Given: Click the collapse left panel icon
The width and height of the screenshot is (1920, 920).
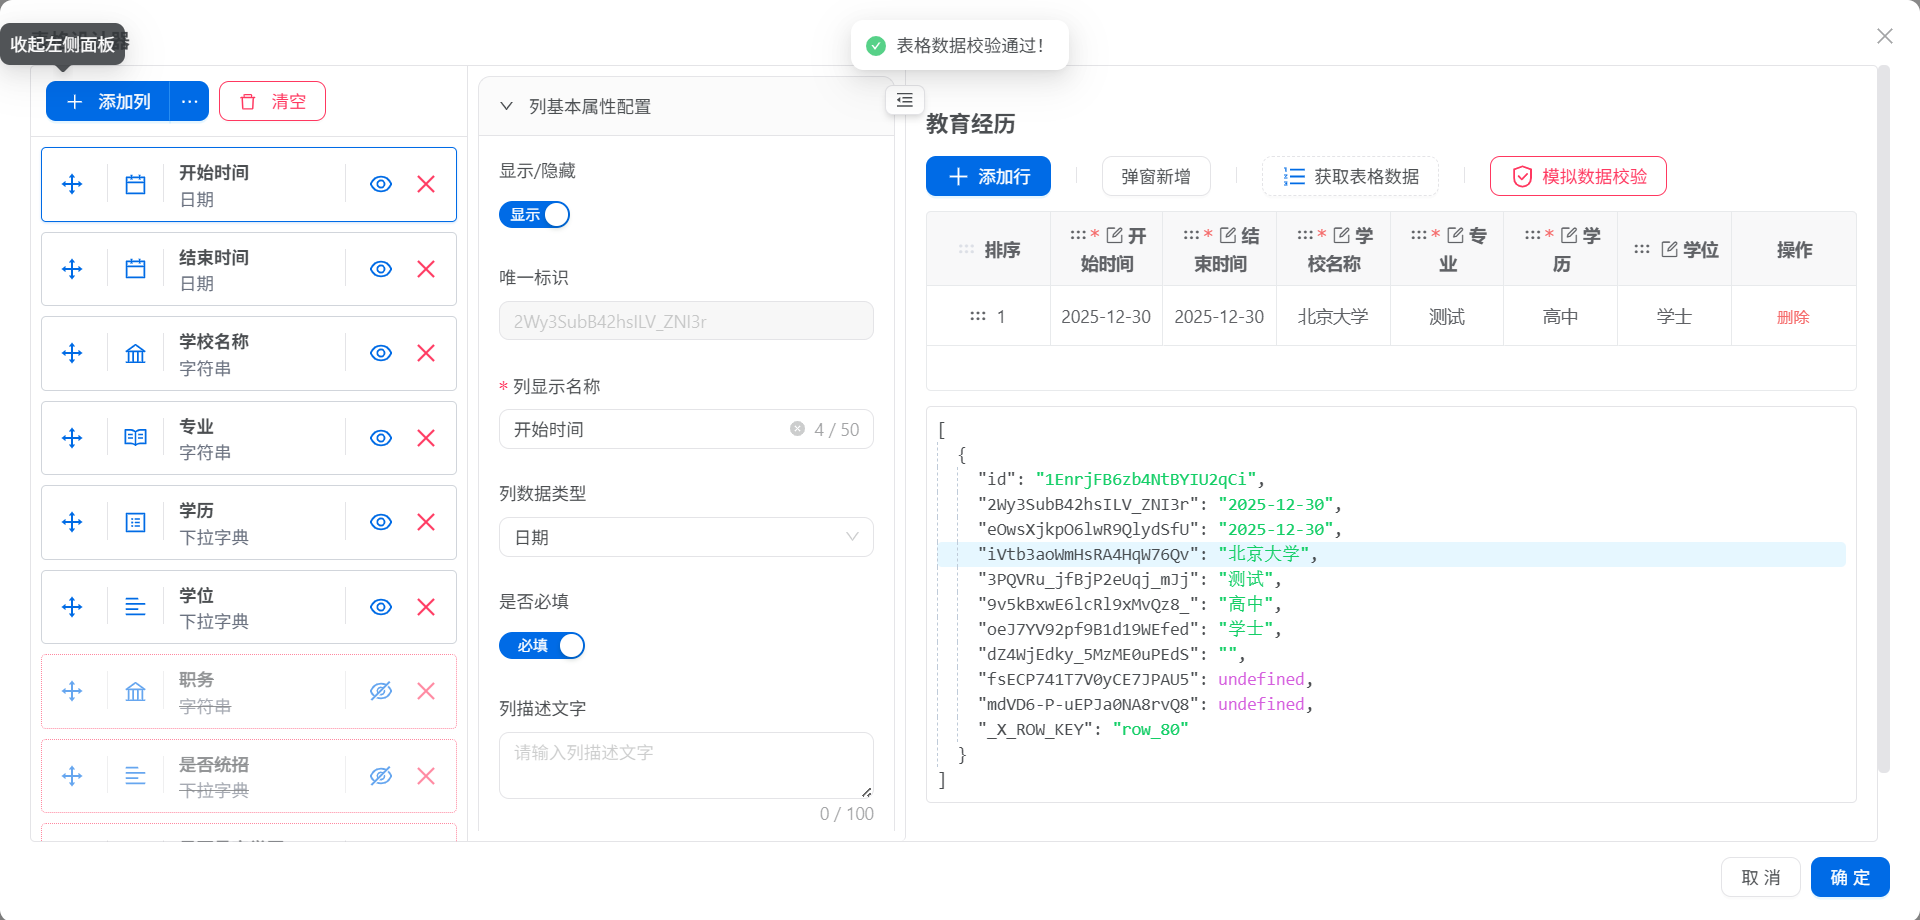Looking at the screenshot, I should point(904,100).
